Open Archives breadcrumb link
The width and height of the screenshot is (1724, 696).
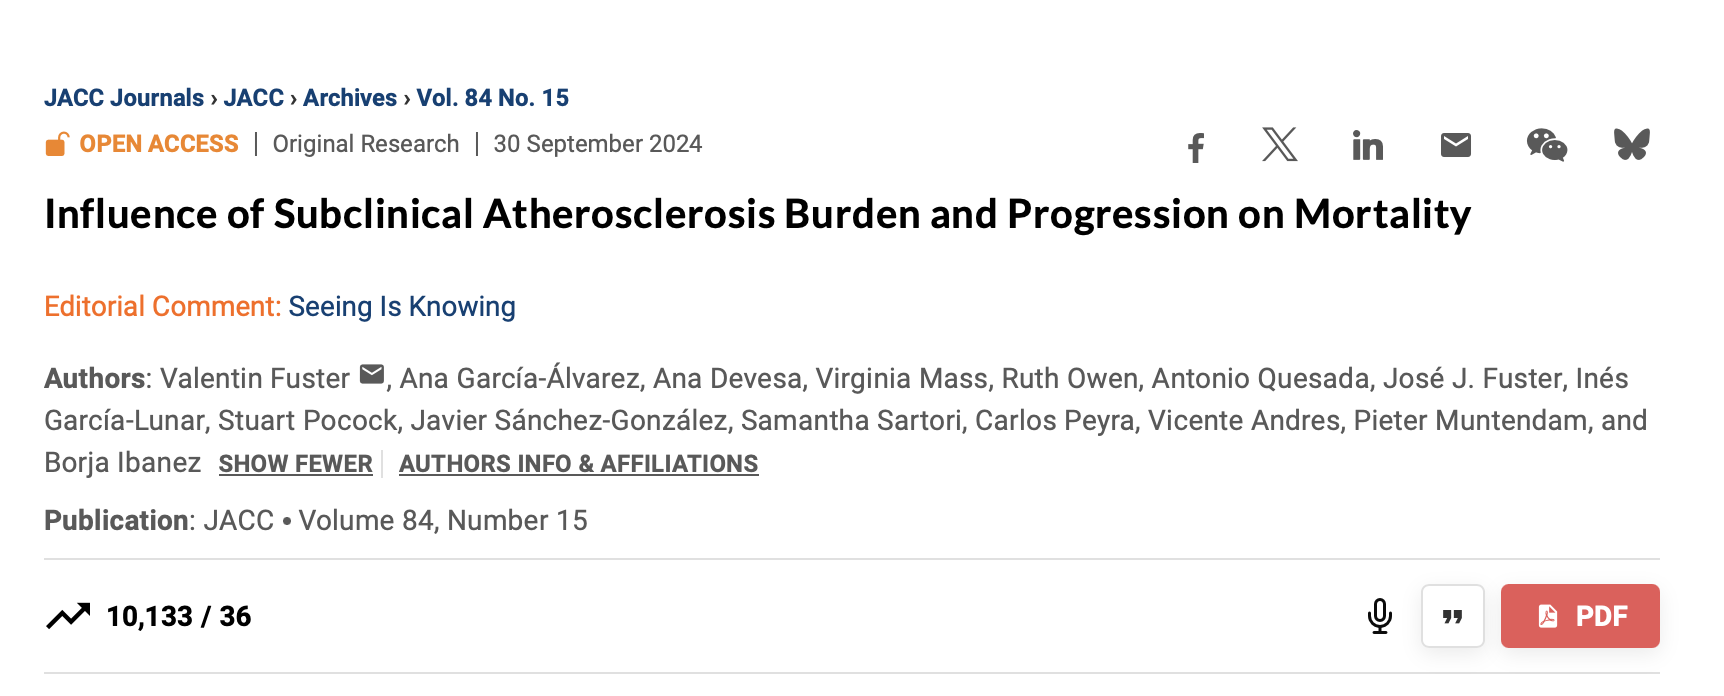[350, 98]
